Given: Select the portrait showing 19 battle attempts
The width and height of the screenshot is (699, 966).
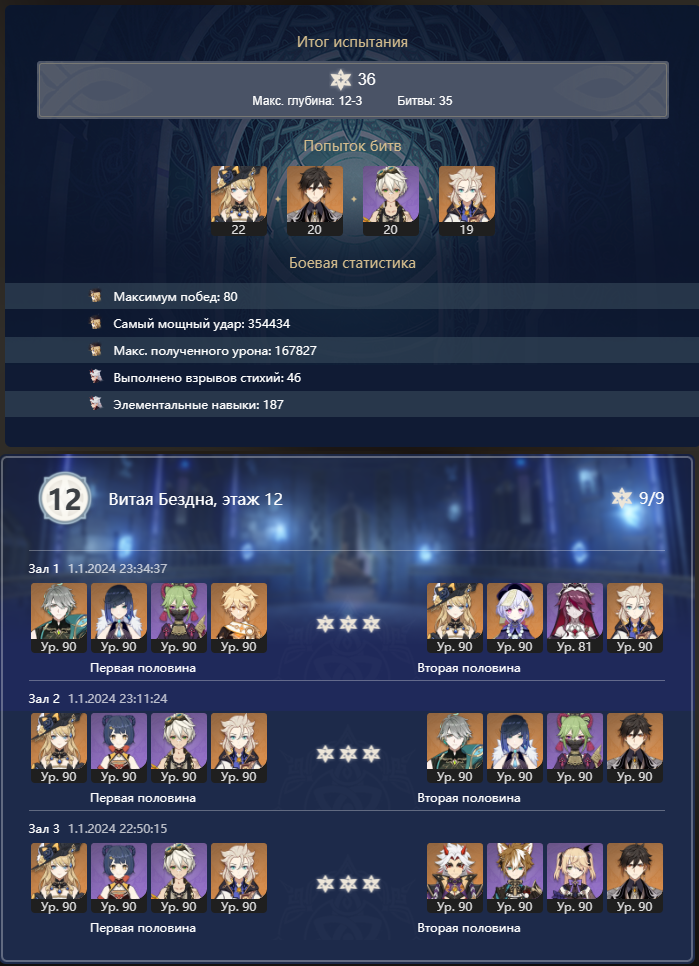Looking at the screenshot, I should [467, 200].
